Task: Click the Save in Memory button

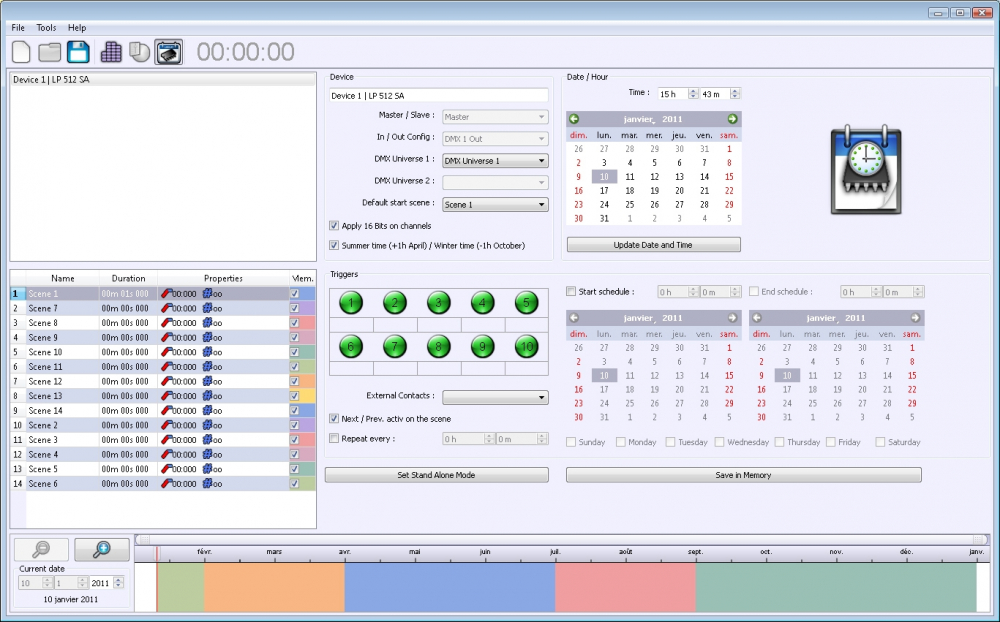Action: pos(743,475)
